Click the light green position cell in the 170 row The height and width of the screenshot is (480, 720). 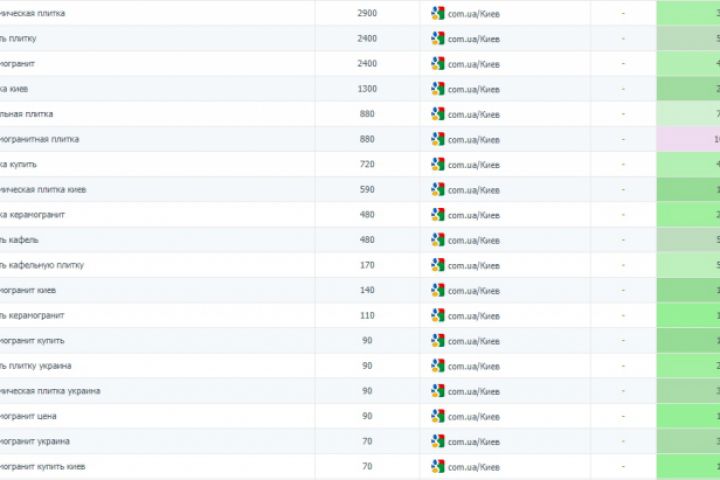(688, 265)
